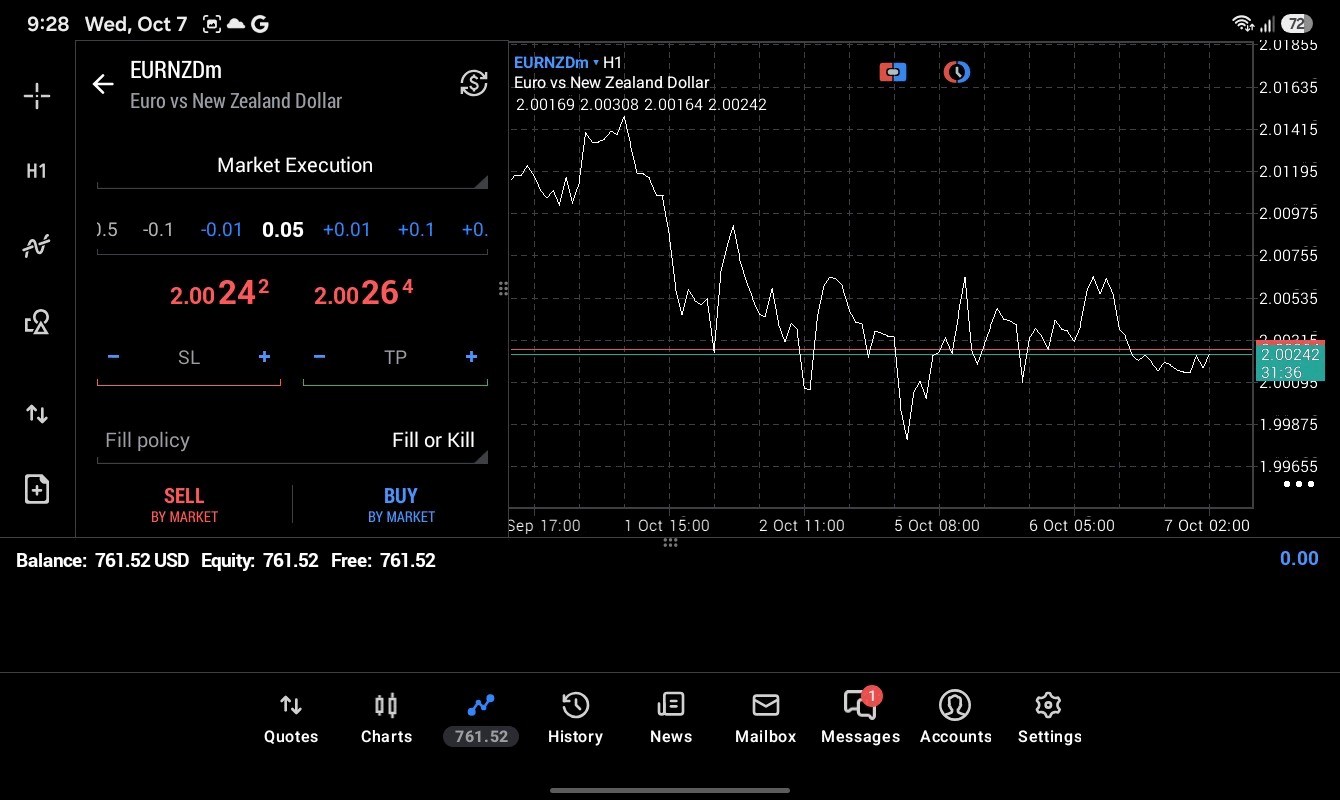1340x800 pixels.
Task: Toggle the trade panel arrows icon
Action: point(37,414)
